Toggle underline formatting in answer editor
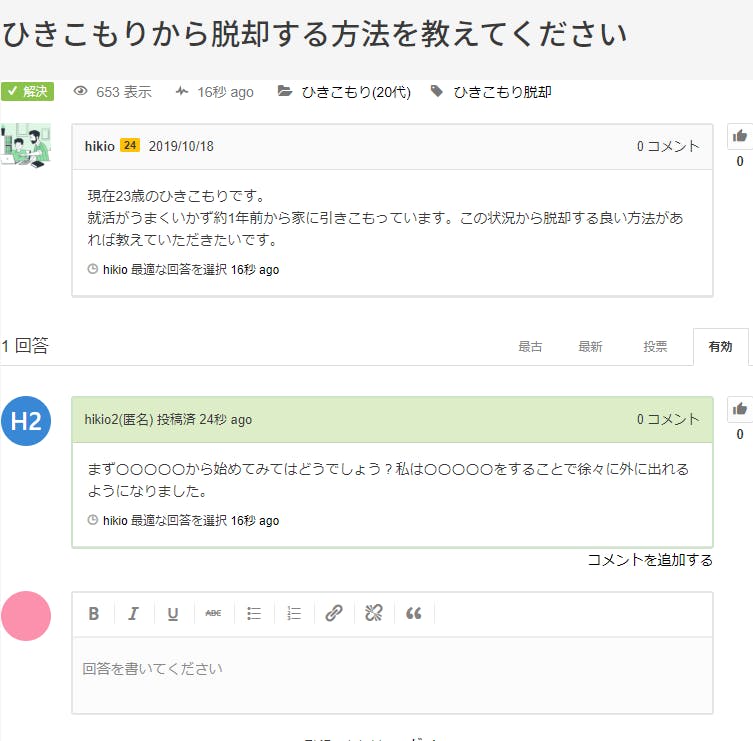 pyautogui.click(x=173, y=613)
